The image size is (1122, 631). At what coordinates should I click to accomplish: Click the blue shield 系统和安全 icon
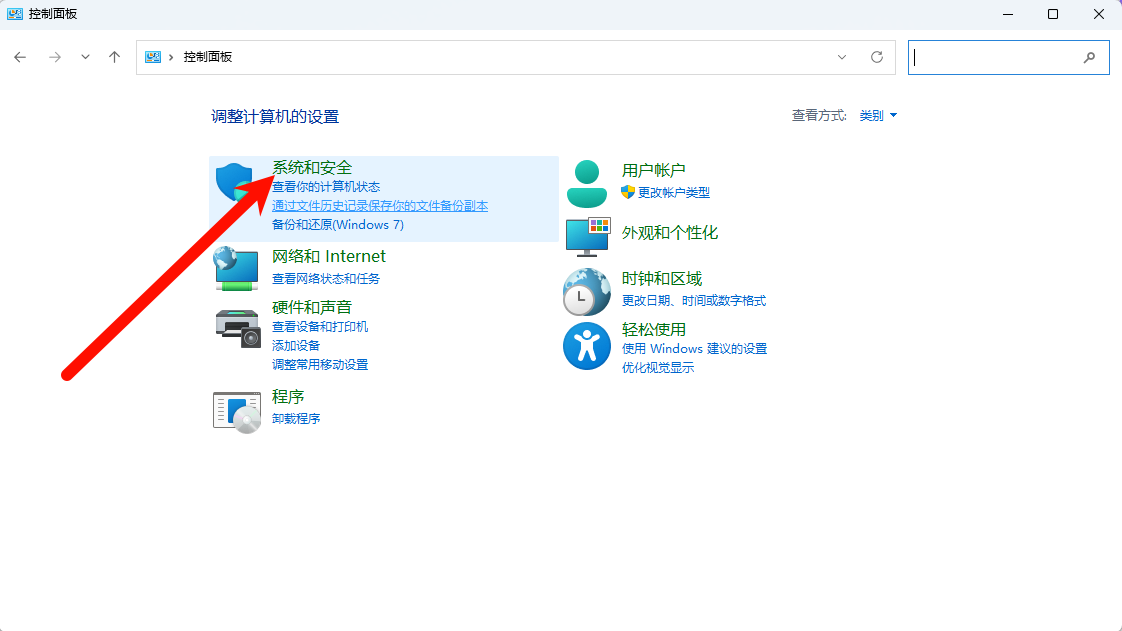[235, 182]
